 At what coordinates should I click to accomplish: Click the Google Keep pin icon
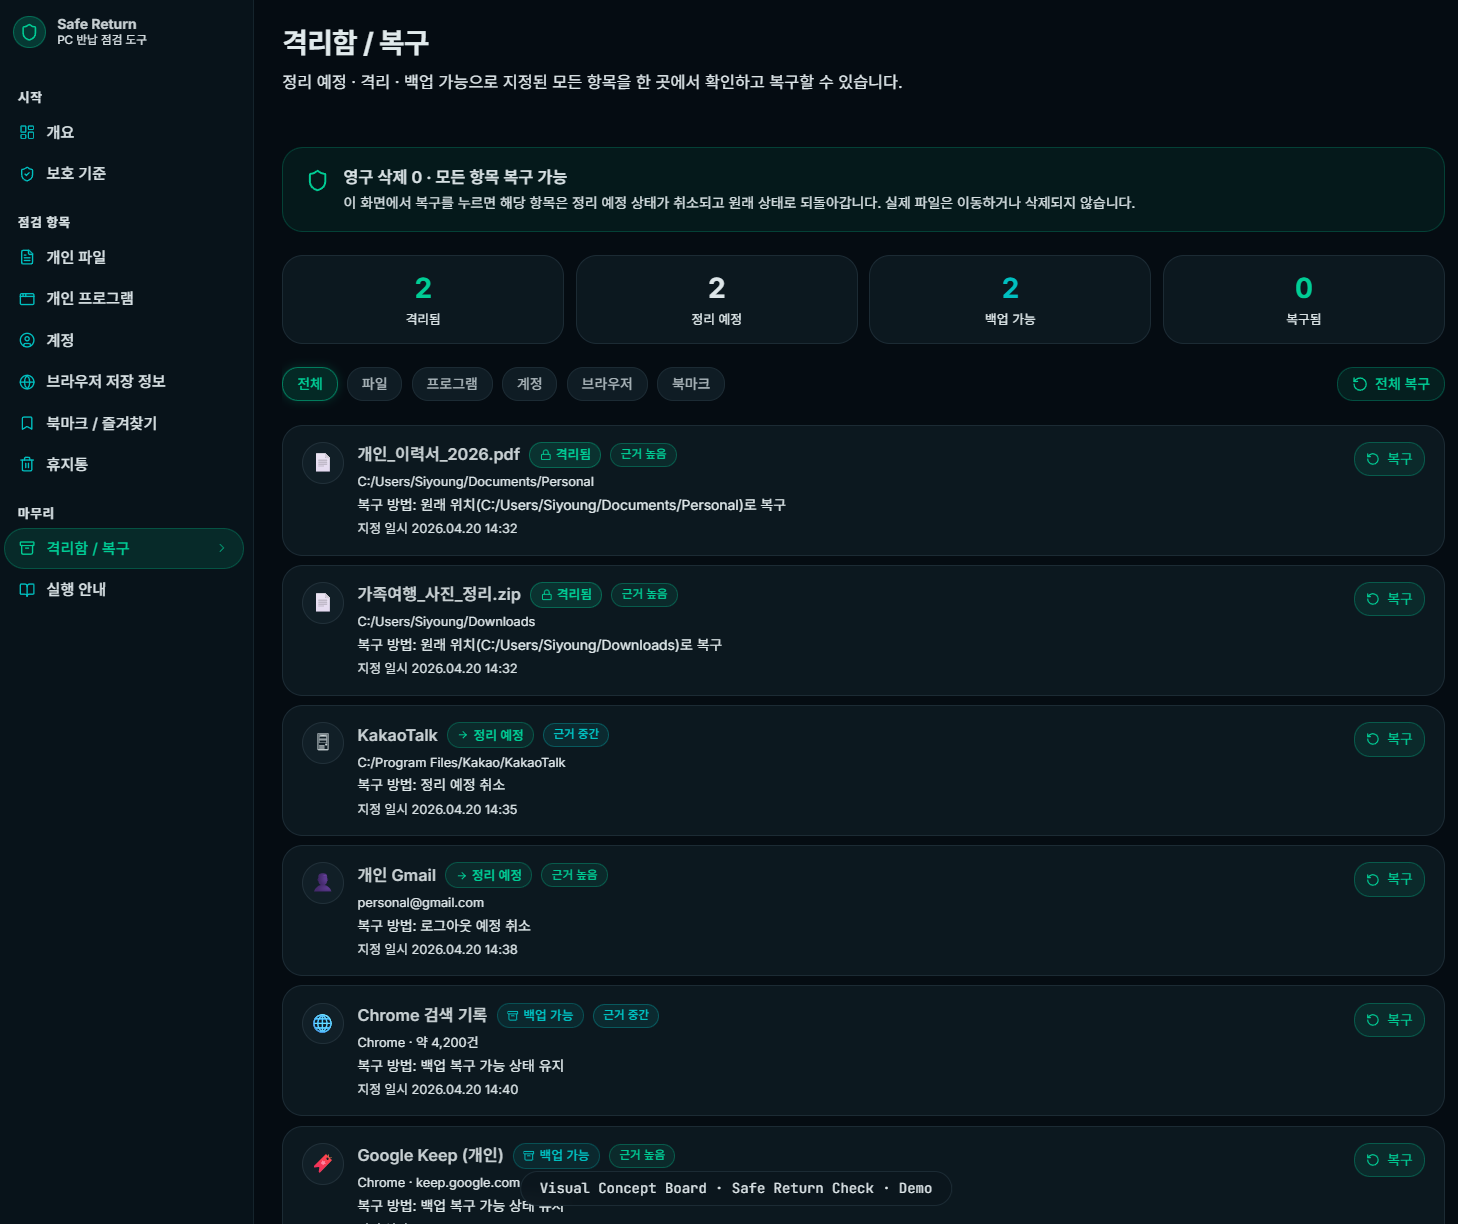click(323, 1163)
